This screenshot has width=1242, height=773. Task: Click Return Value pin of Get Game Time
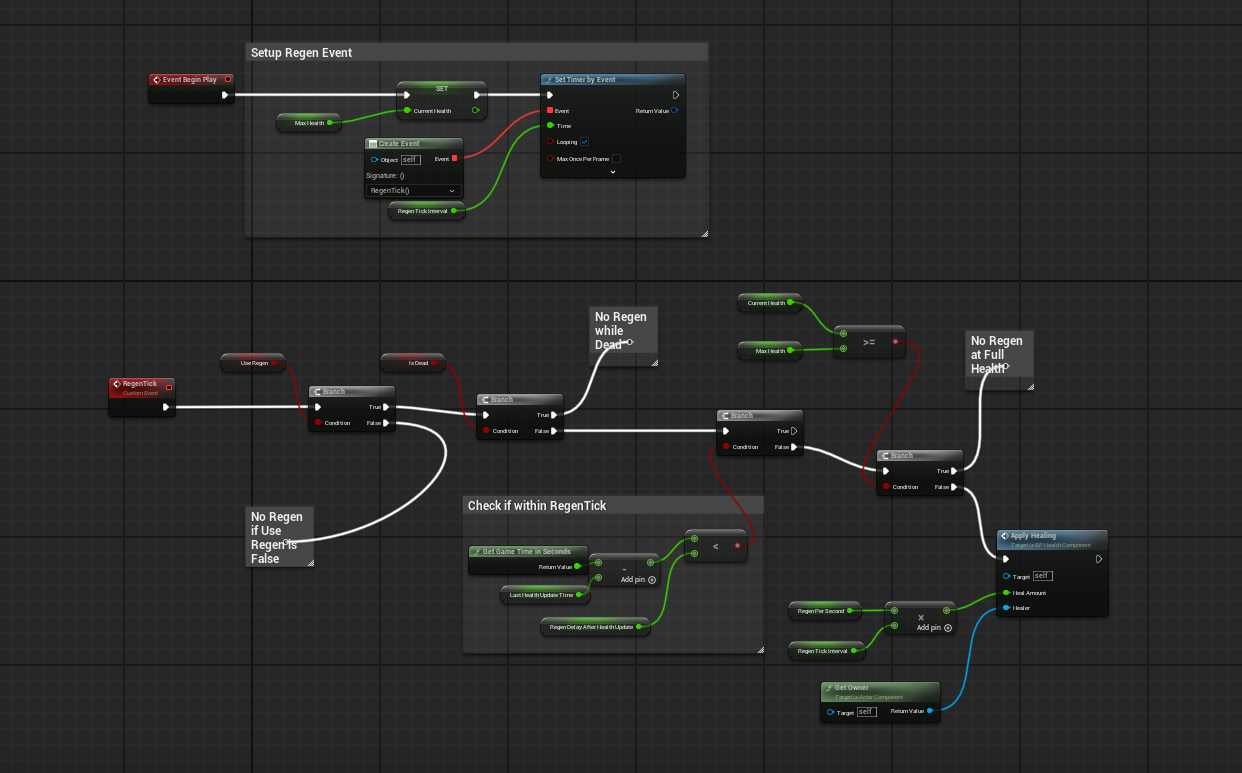point(578,567)
